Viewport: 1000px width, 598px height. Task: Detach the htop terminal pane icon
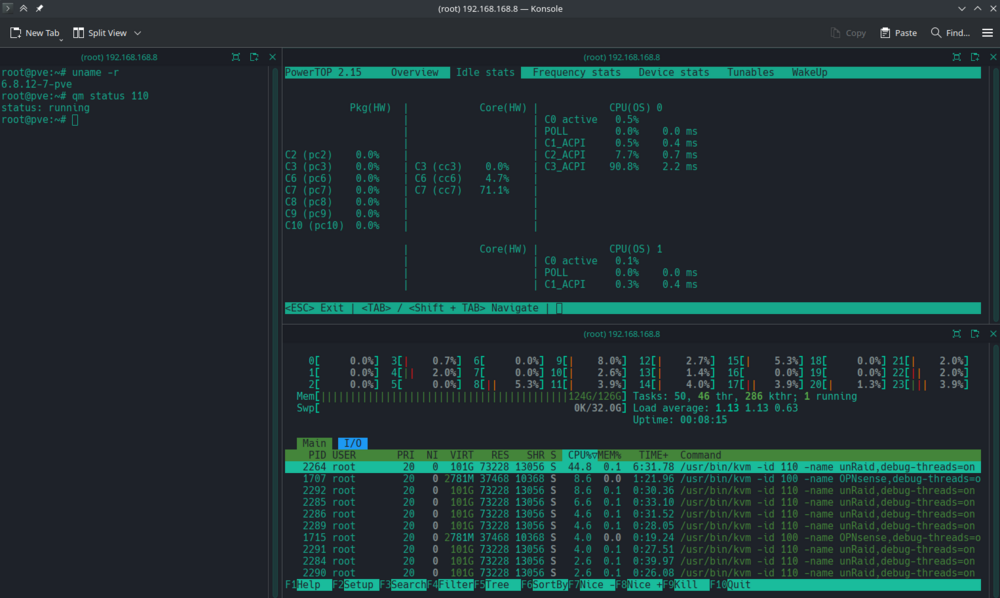[974, 333]
